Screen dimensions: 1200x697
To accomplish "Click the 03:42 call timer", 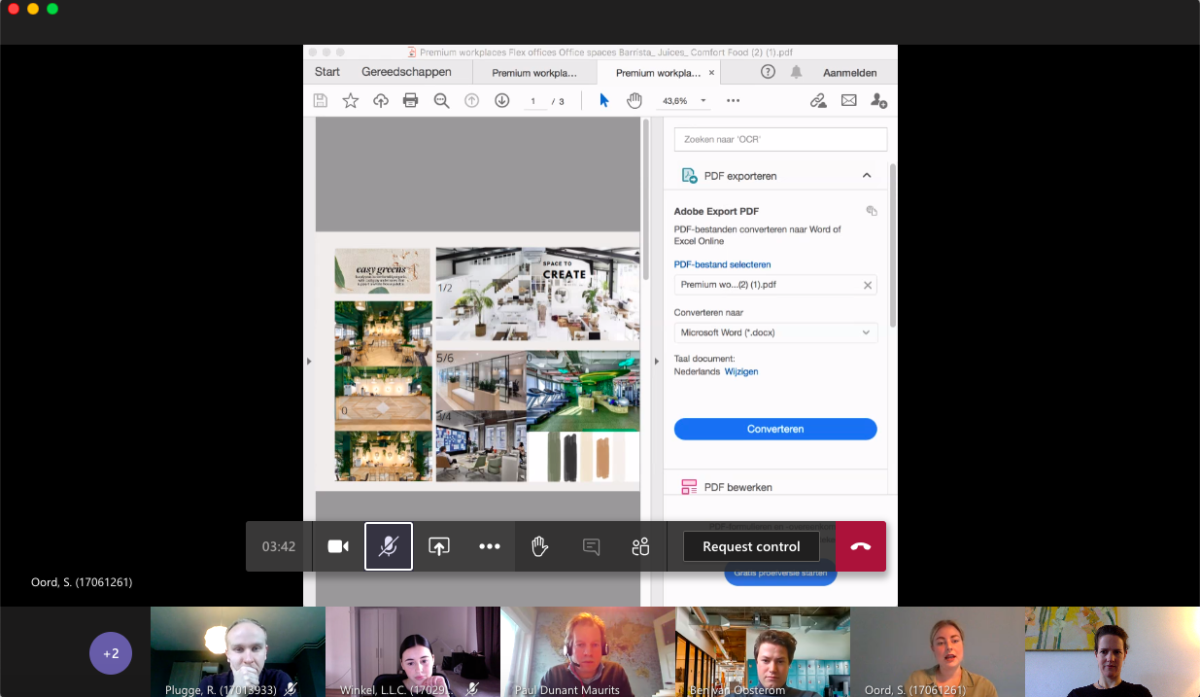I will pyautogui.click(x=279, y=546).
